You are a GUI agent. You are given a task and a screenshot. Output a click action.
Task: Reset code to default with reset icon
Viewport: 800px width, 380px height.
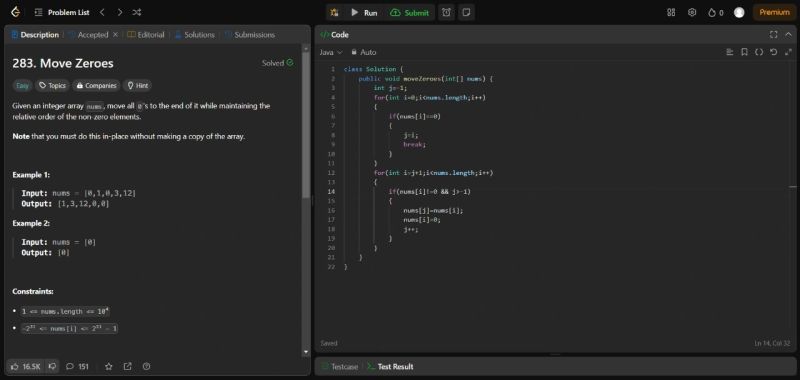[773, 52]
